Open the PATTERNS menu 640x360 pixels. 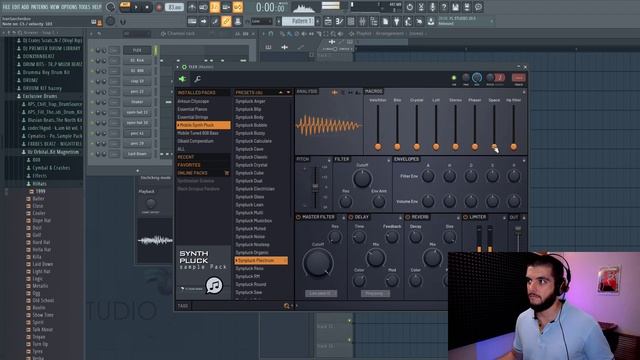coord(39,7)
